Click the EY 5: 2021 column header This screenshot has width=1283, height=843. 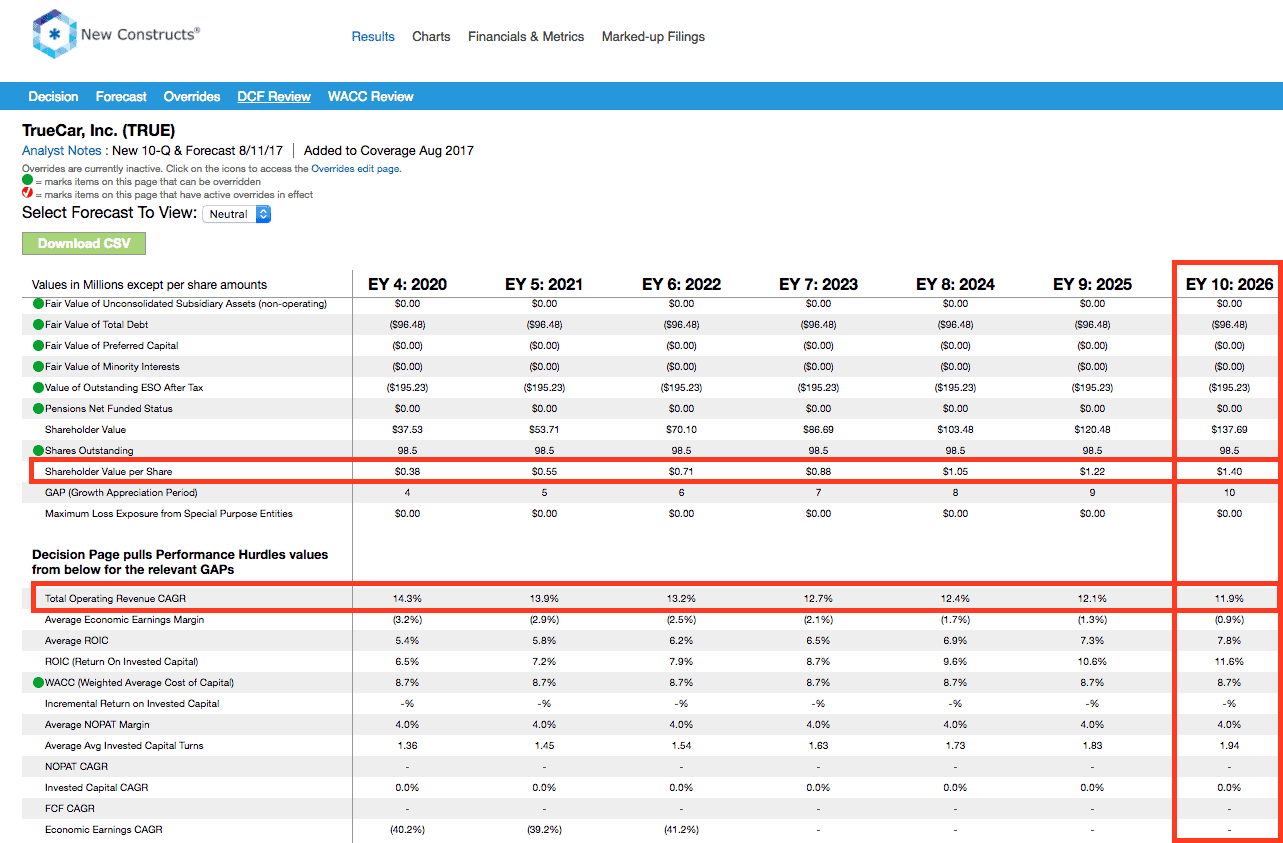click(x=545, y=284)
